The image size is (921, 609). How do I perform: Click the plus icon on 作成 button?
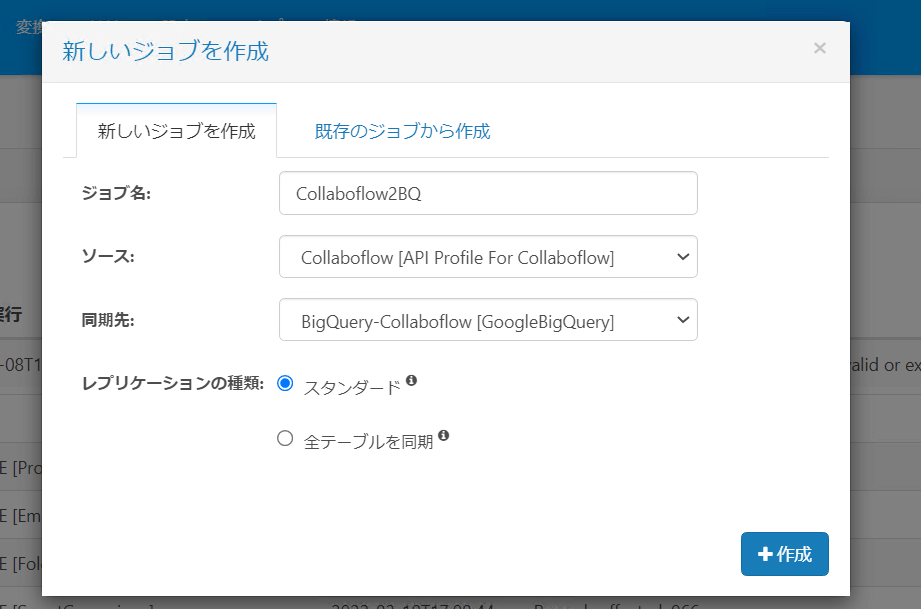pyautogui.click(x=765, y=554)
